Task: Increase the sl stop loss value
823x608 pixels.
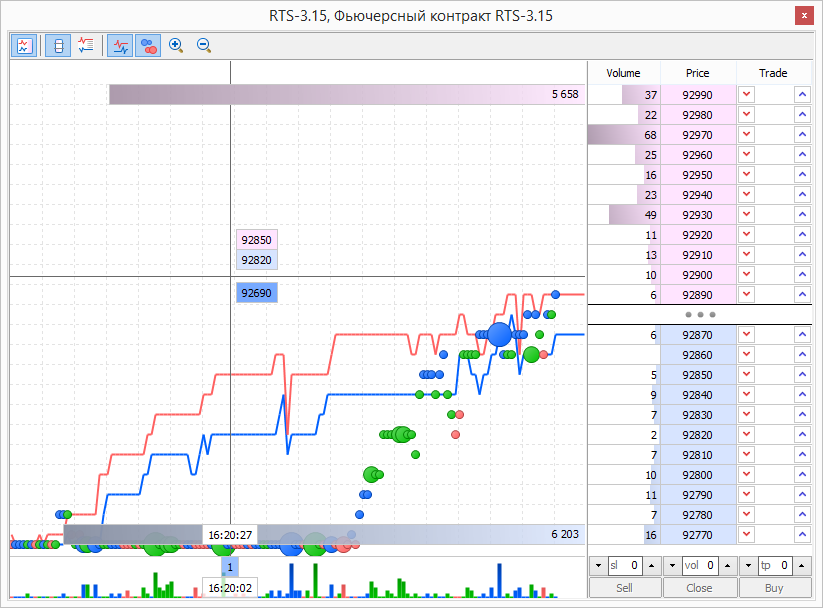Action: (x=652, y=565)
